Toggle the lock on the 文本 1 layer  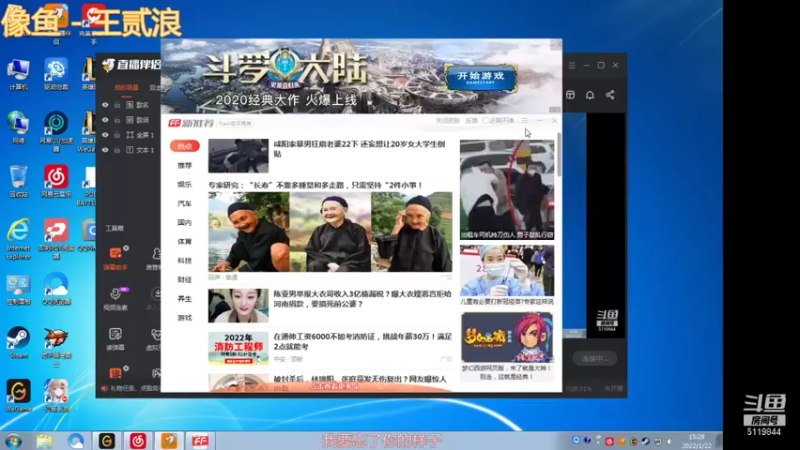point(117,150)
